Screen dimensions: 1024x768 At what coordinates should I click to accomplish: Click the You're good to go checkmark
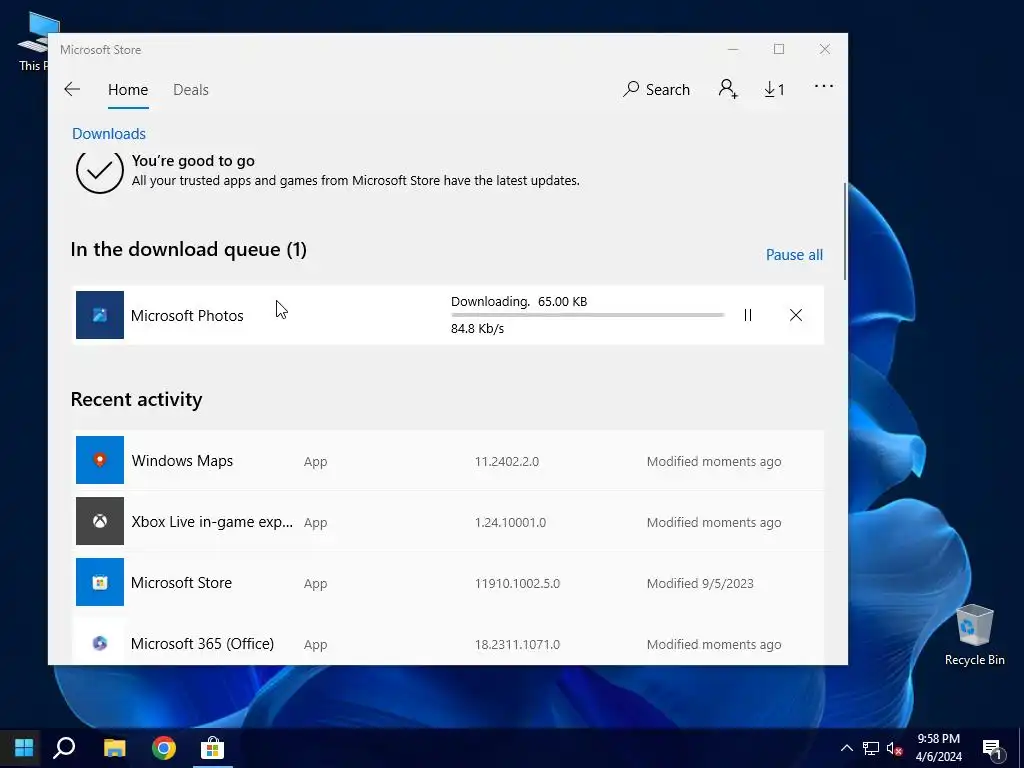click(99, 171)
